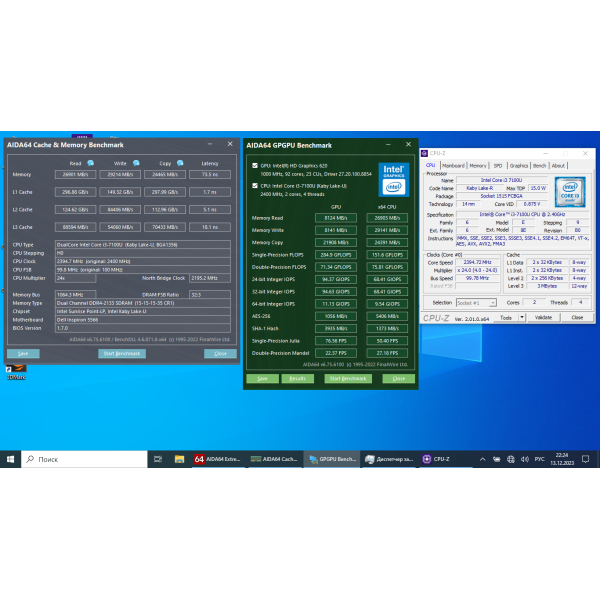Image resolution: width=600 pixels, height=600 pixels.
Task: Switch to the Mainboard tab in CPU-Z
Action: (453, 166)
